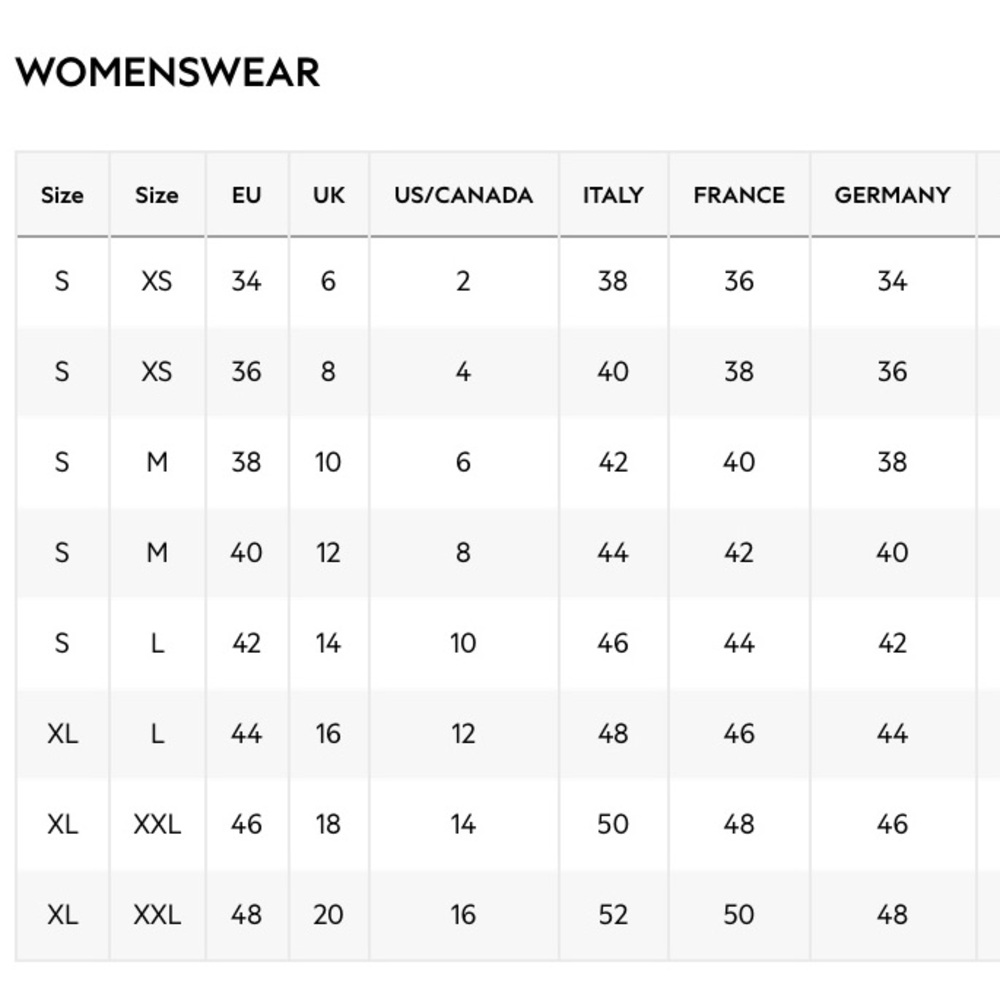The height and width of the screenshot is (1000, 1000).
Task: Click the second Size column header
Action: (157, 195)
